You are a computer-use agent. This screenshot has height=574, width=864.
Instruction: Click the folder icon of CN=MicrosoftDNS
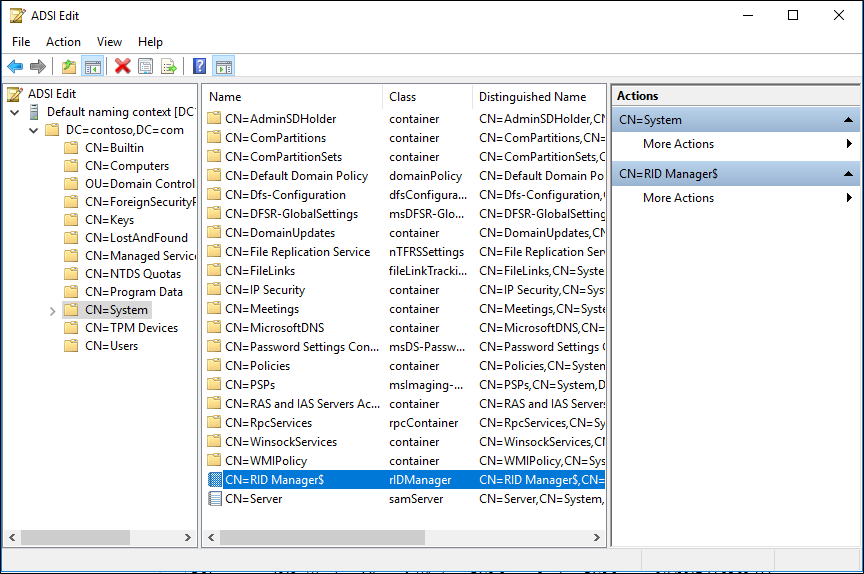coord(214,327)
